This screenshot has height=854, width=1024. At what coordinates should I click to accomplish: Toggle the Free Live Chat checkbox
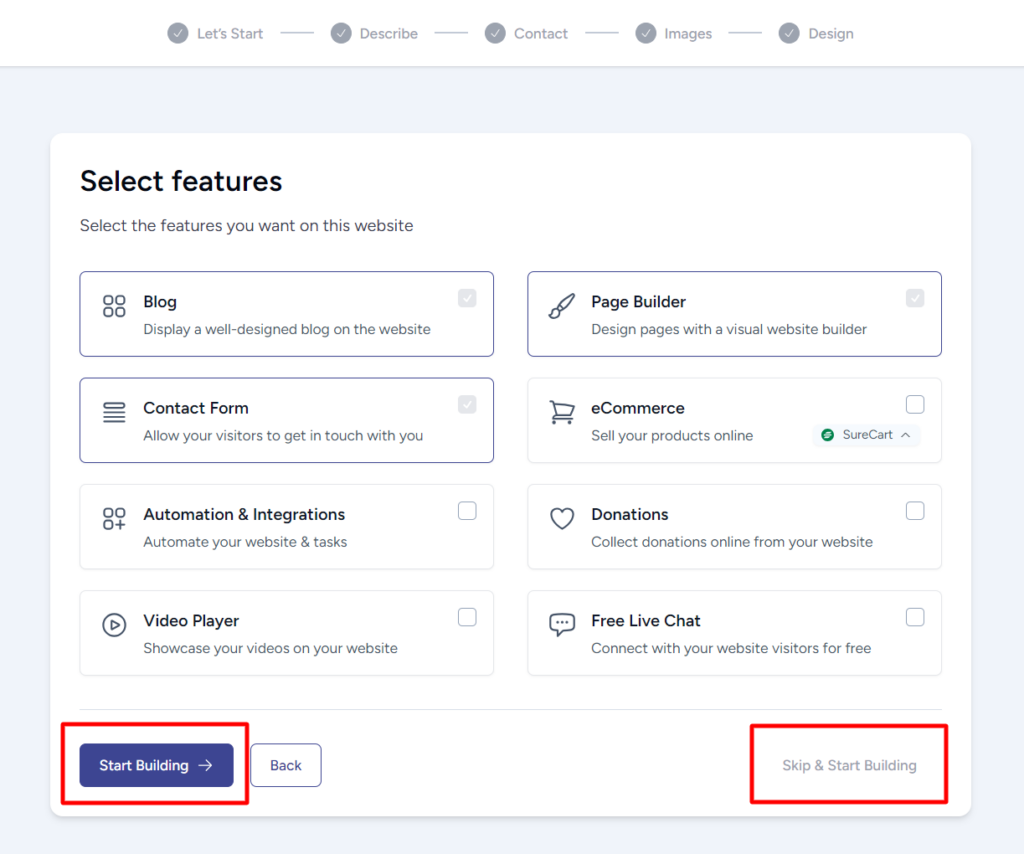point(915,617)
